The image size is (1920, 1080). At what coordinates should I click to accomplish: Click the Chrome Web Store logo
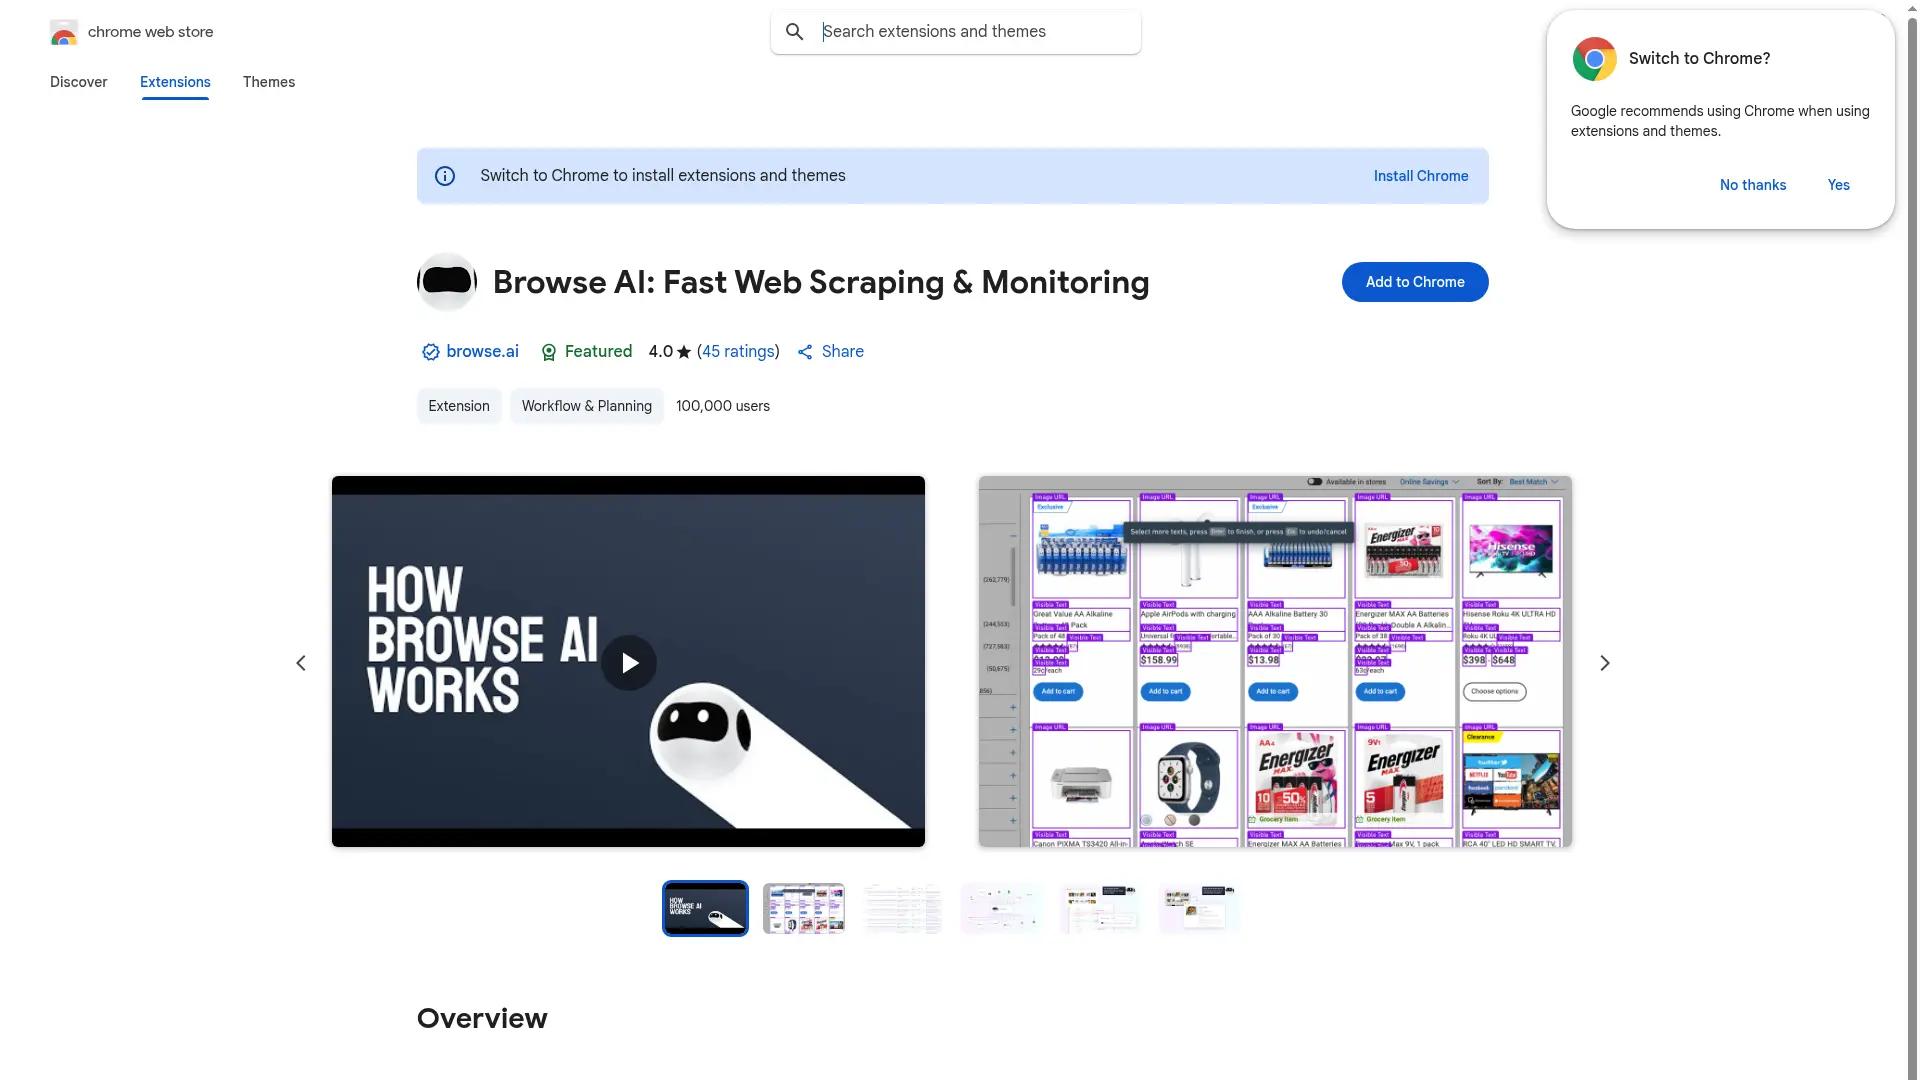(x=64, y=32)
